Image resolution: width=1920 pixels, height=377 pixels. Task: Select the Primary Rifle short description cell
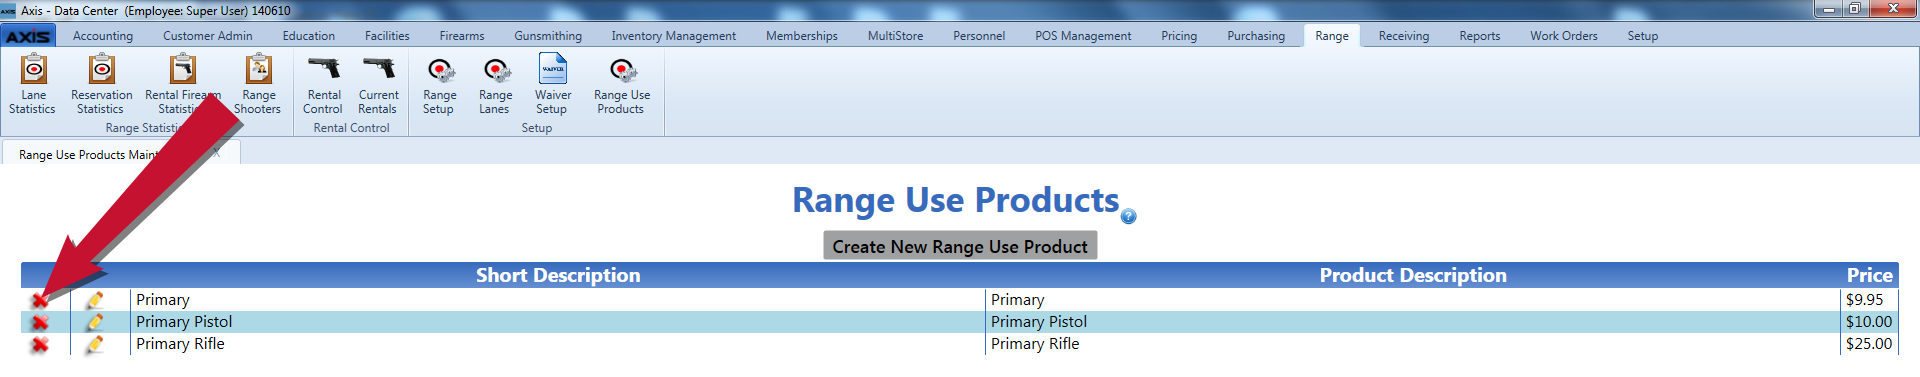[558, 344]
